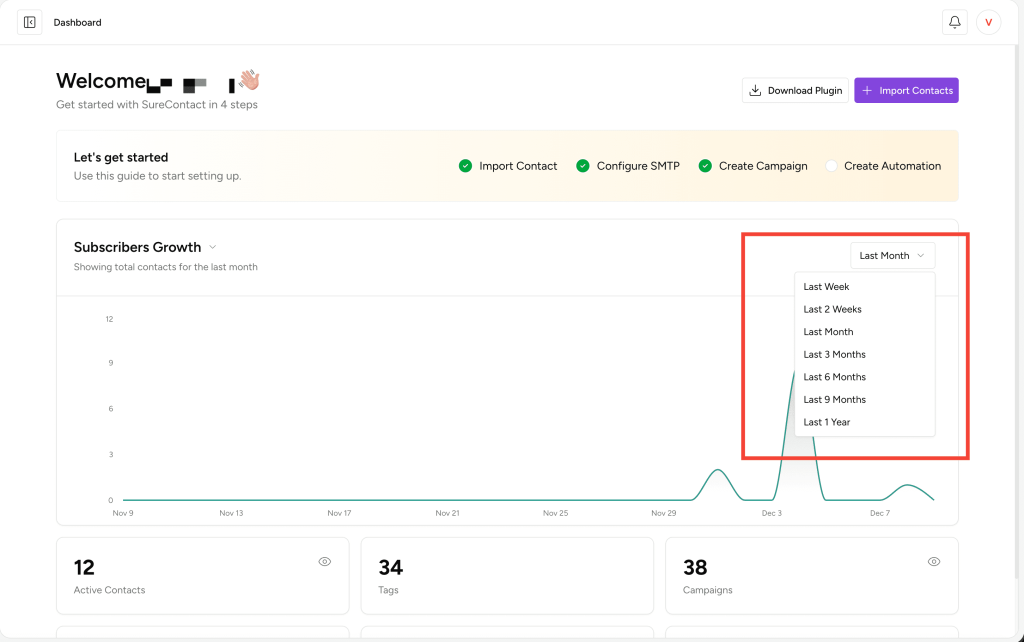Open the user profile avatar
The image size is (1024, 642).
[988, 22]
